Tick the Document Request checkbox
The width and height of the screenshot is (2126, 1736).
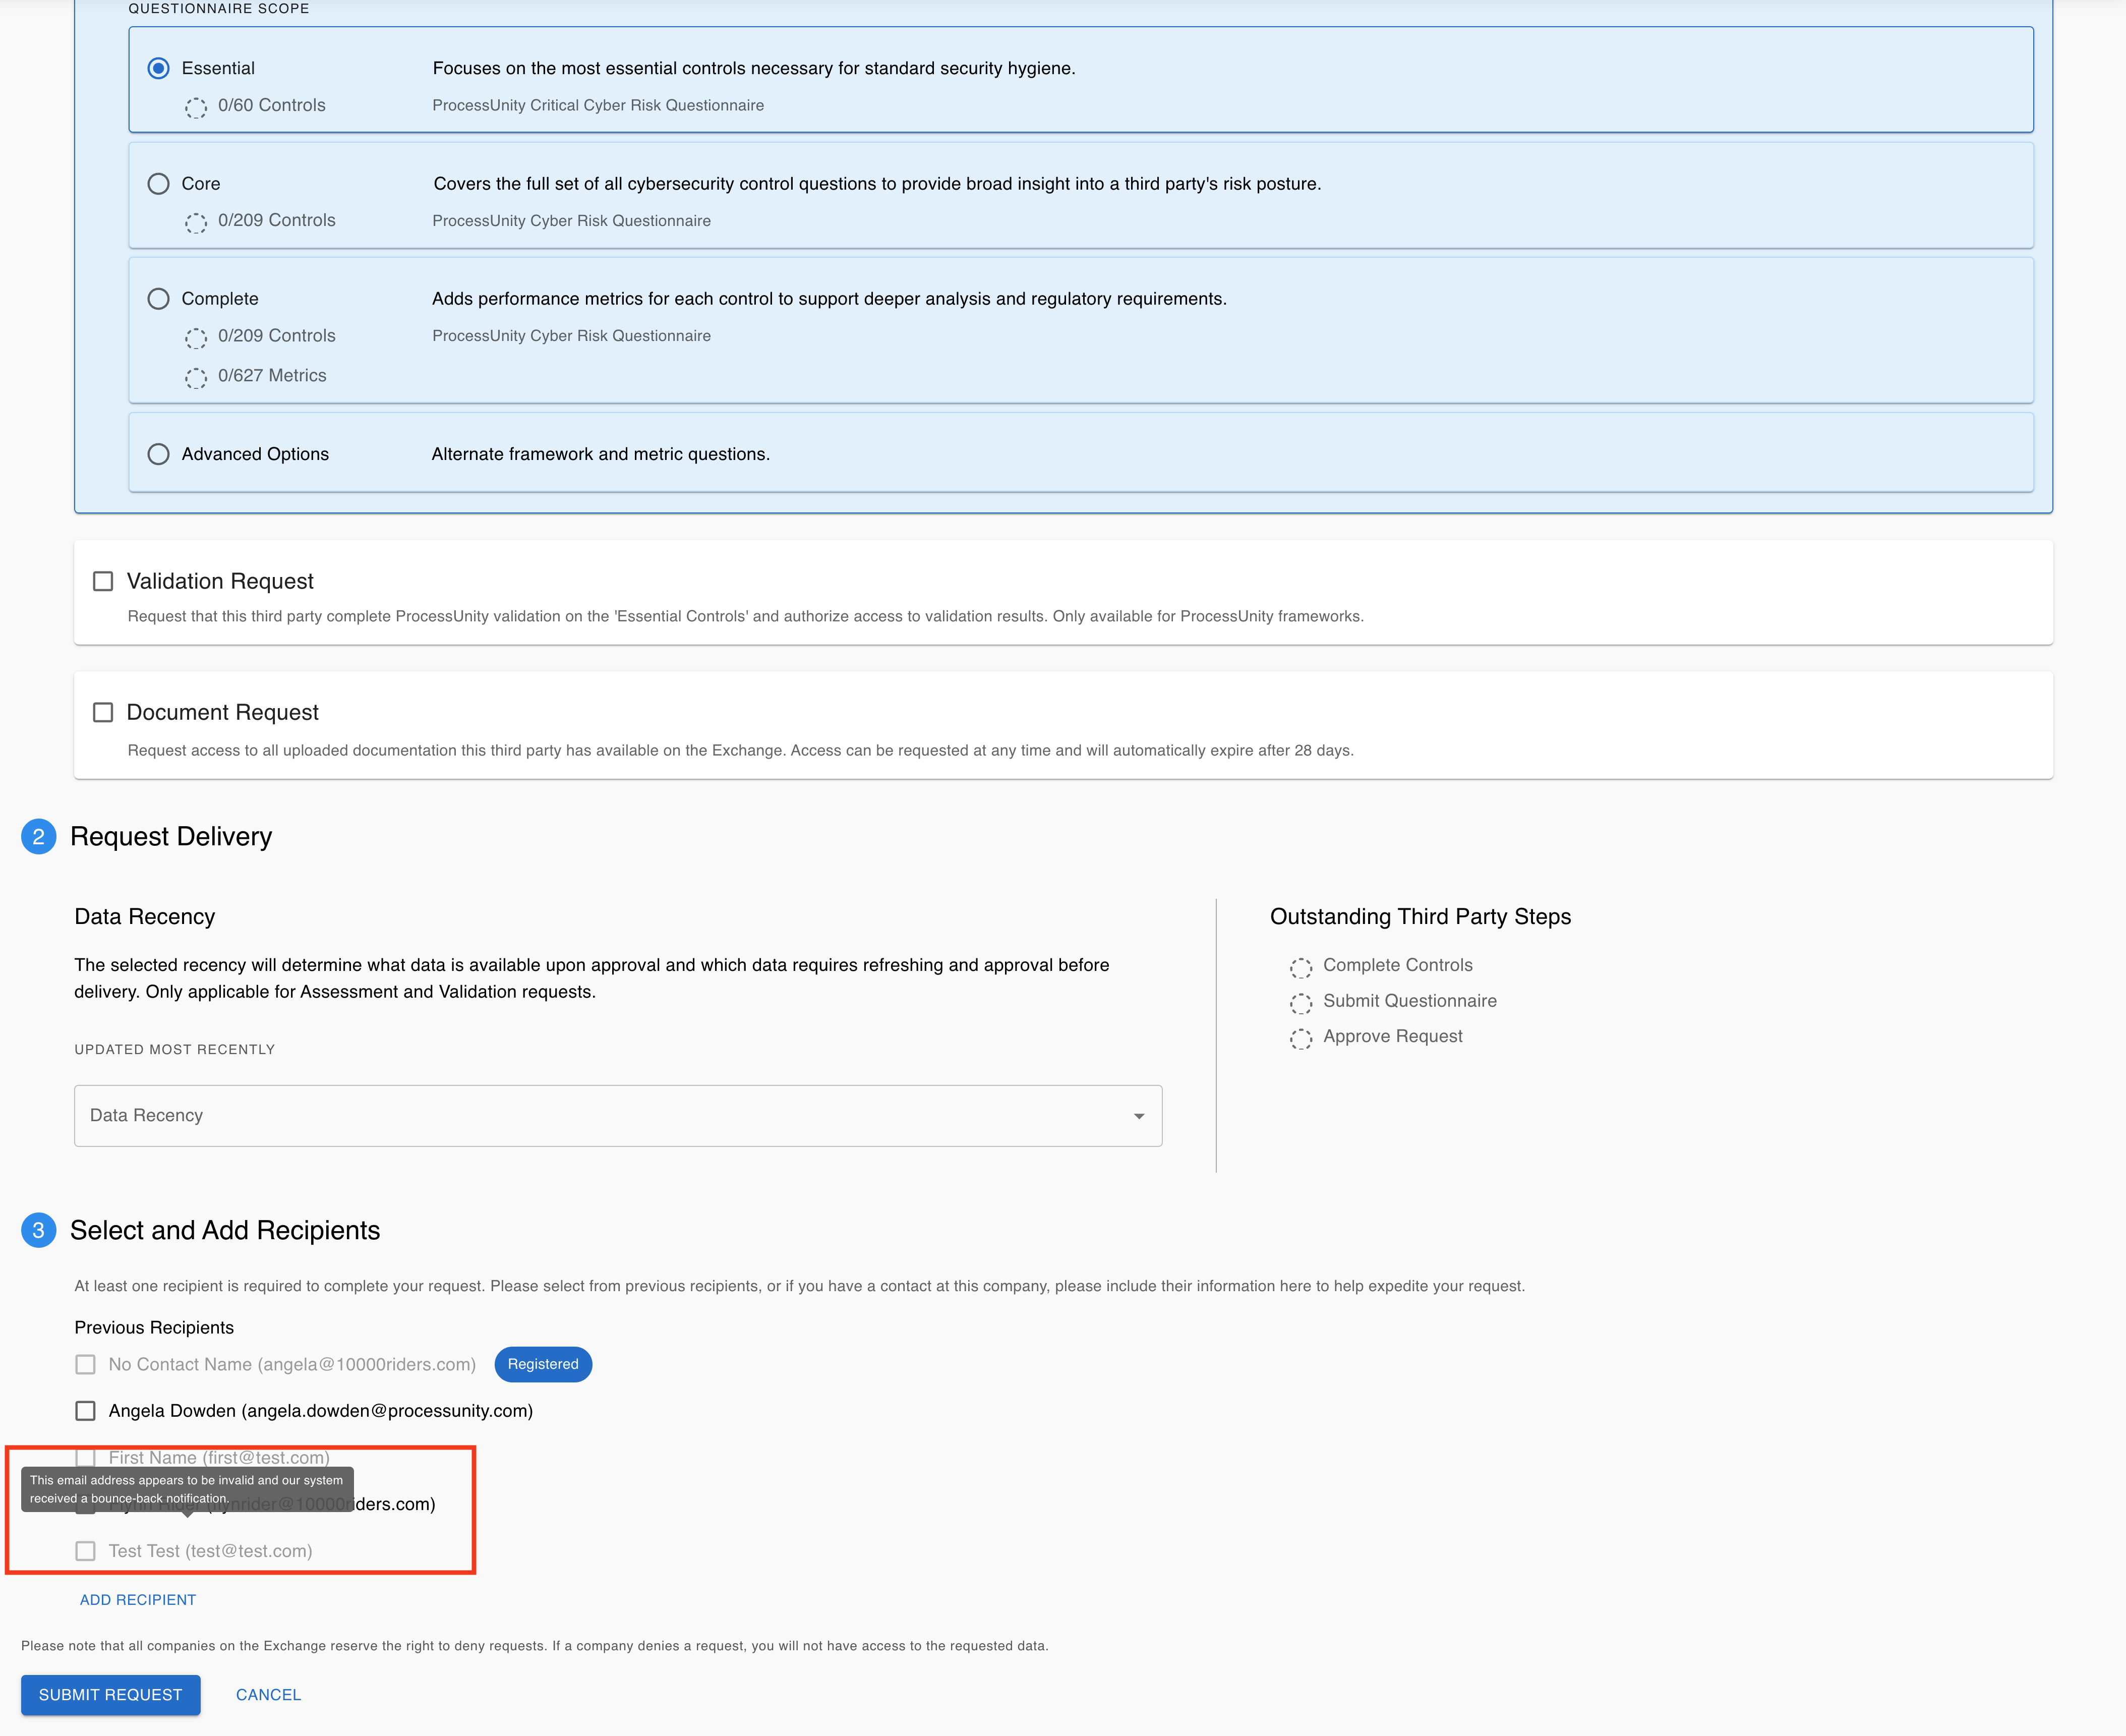click(x=103, y=712)
